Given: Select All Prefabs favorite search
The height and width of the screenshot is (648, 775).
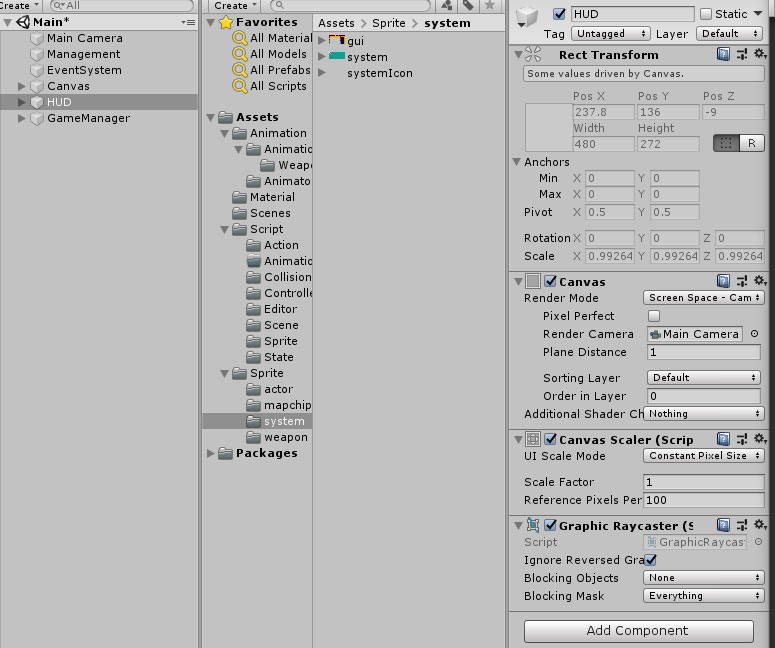Looking at the screenshot, I should click(280, 70).
